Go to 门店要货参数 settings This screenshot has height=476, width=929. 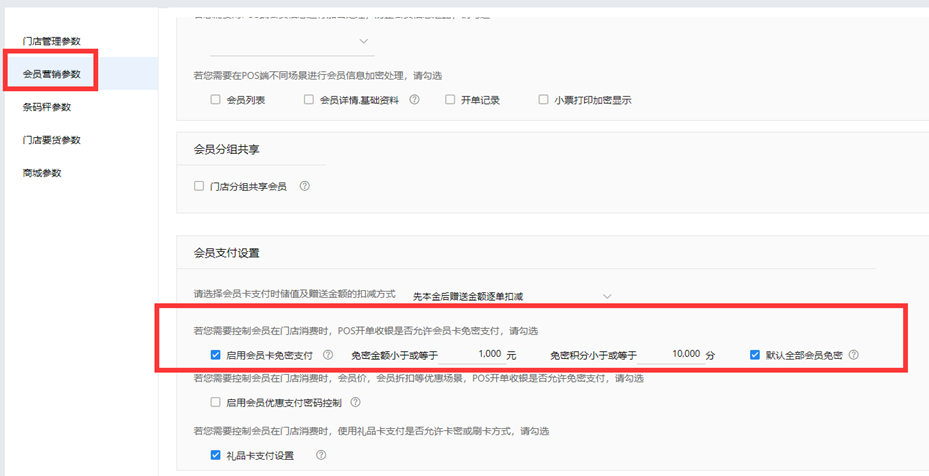click(51, 140)
